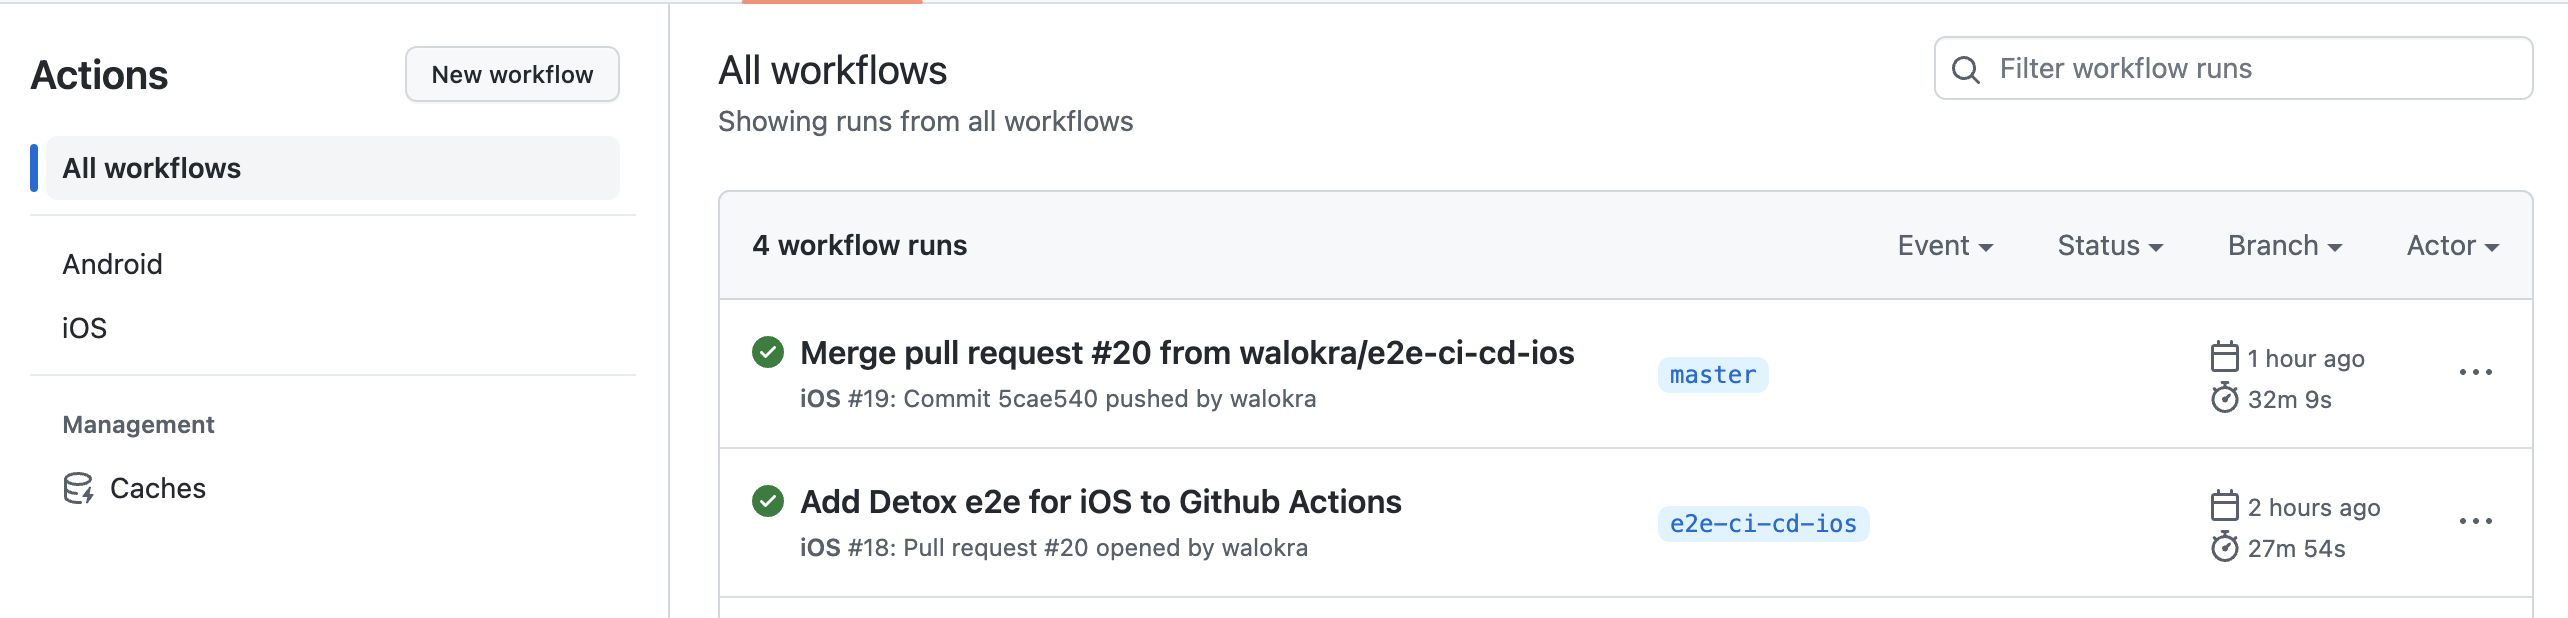This screenshot has height=618, width=2568.
Task: Open the three-dot menu for the master run
Action: pyautogui.click(x=2476, y=372)
